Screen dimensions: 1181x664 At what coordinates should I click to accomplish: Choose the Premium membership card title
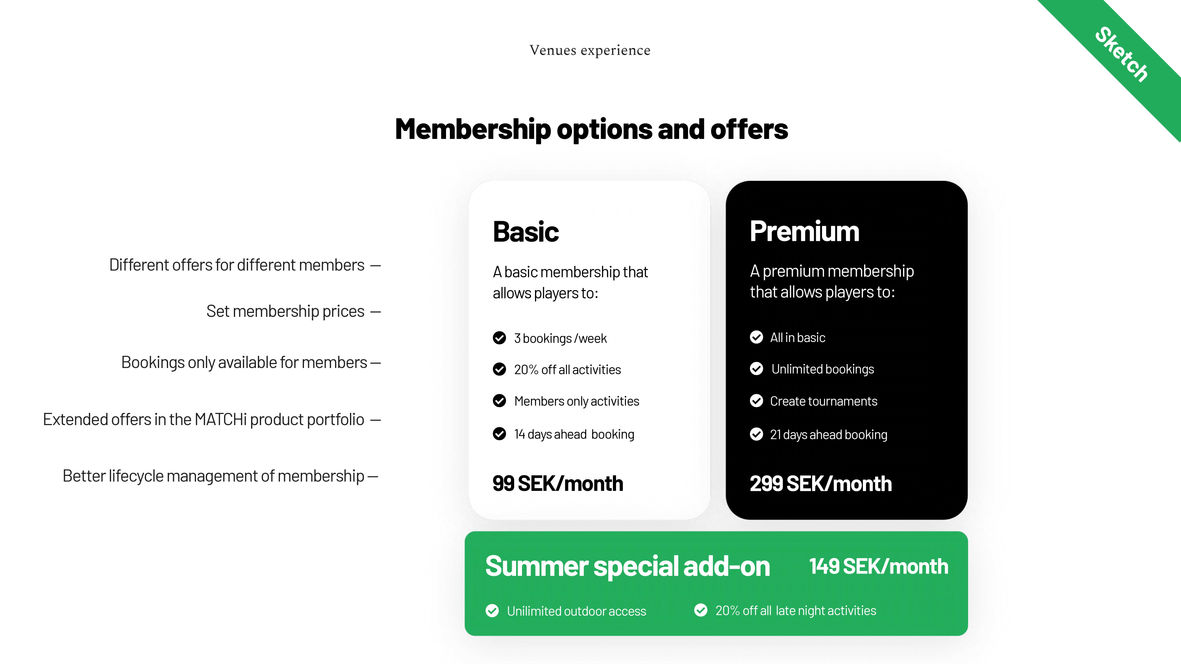pos(804,231)
